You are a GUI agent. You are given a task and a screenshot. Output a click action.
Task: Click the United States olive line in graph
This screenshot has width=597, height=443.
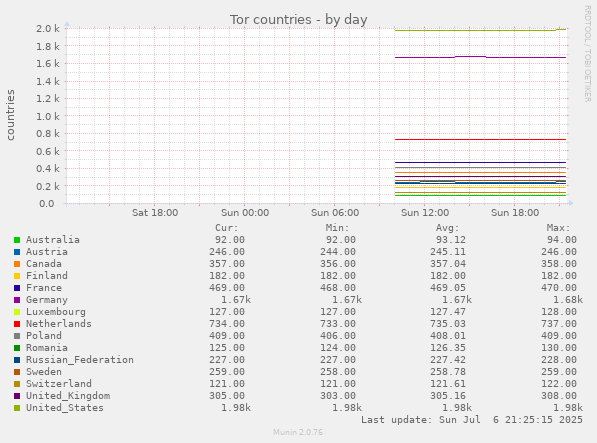pos(480,30)
